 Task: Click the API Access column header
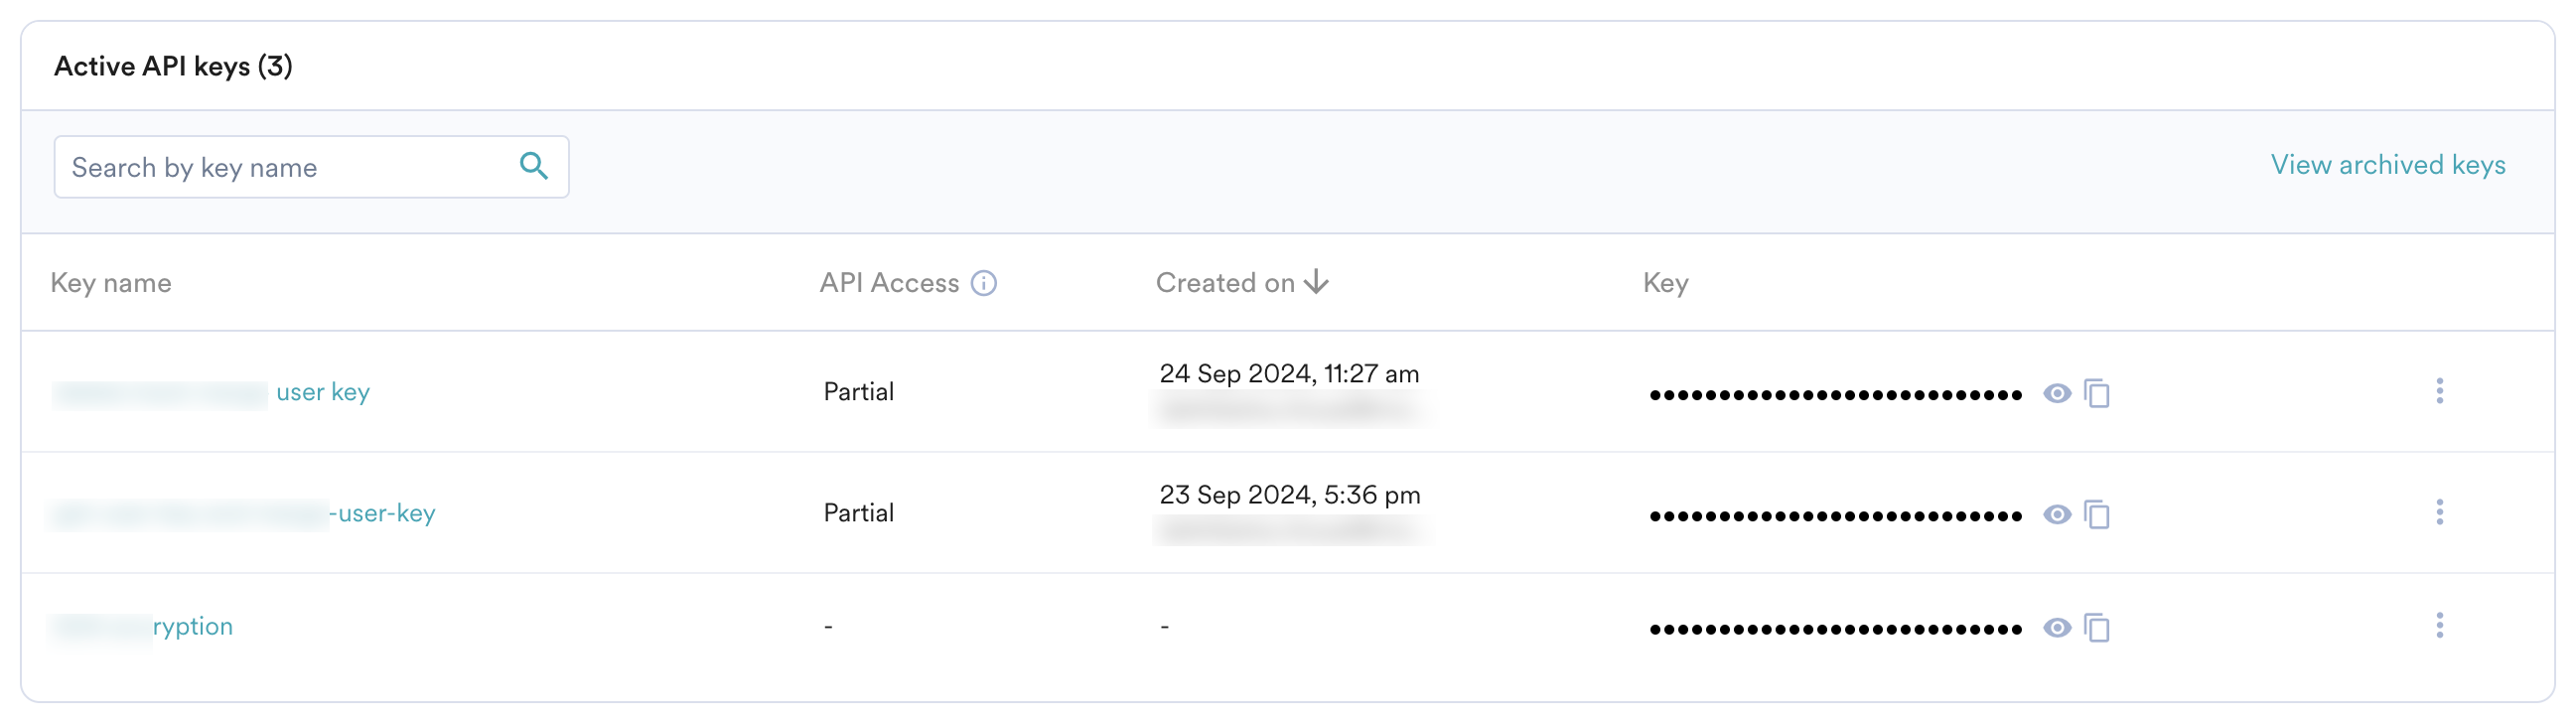pos(888,283)
